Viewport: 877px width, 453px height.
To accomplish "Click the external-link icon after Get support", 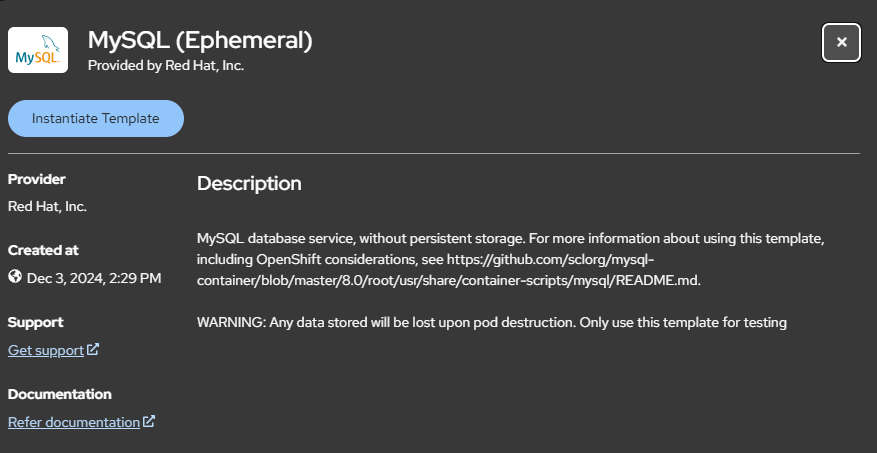I will (93, 350).
